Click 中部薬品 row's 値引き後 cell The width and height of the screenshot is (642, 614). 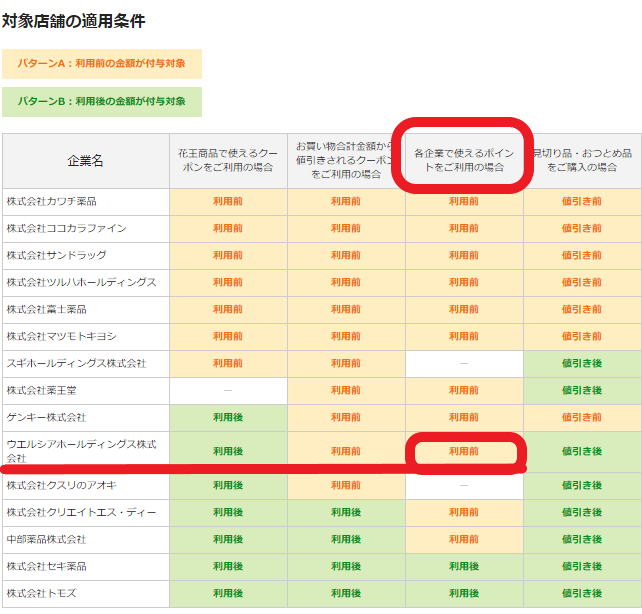[582, 540]
